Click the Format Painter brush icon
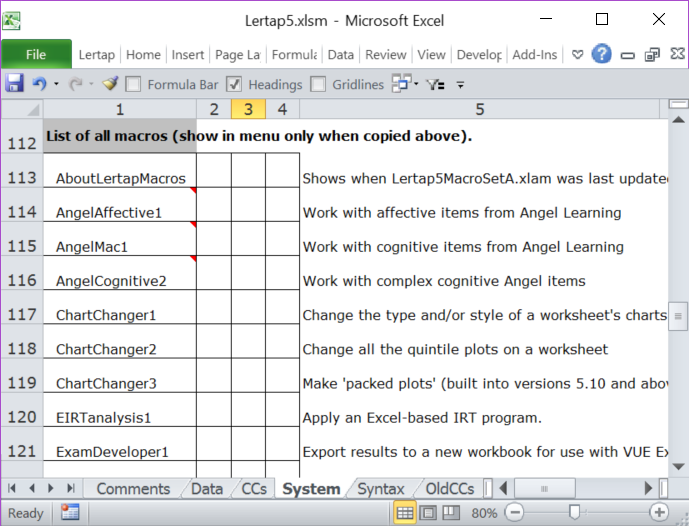This screenshot has width=689, height=526. [110, 83]
